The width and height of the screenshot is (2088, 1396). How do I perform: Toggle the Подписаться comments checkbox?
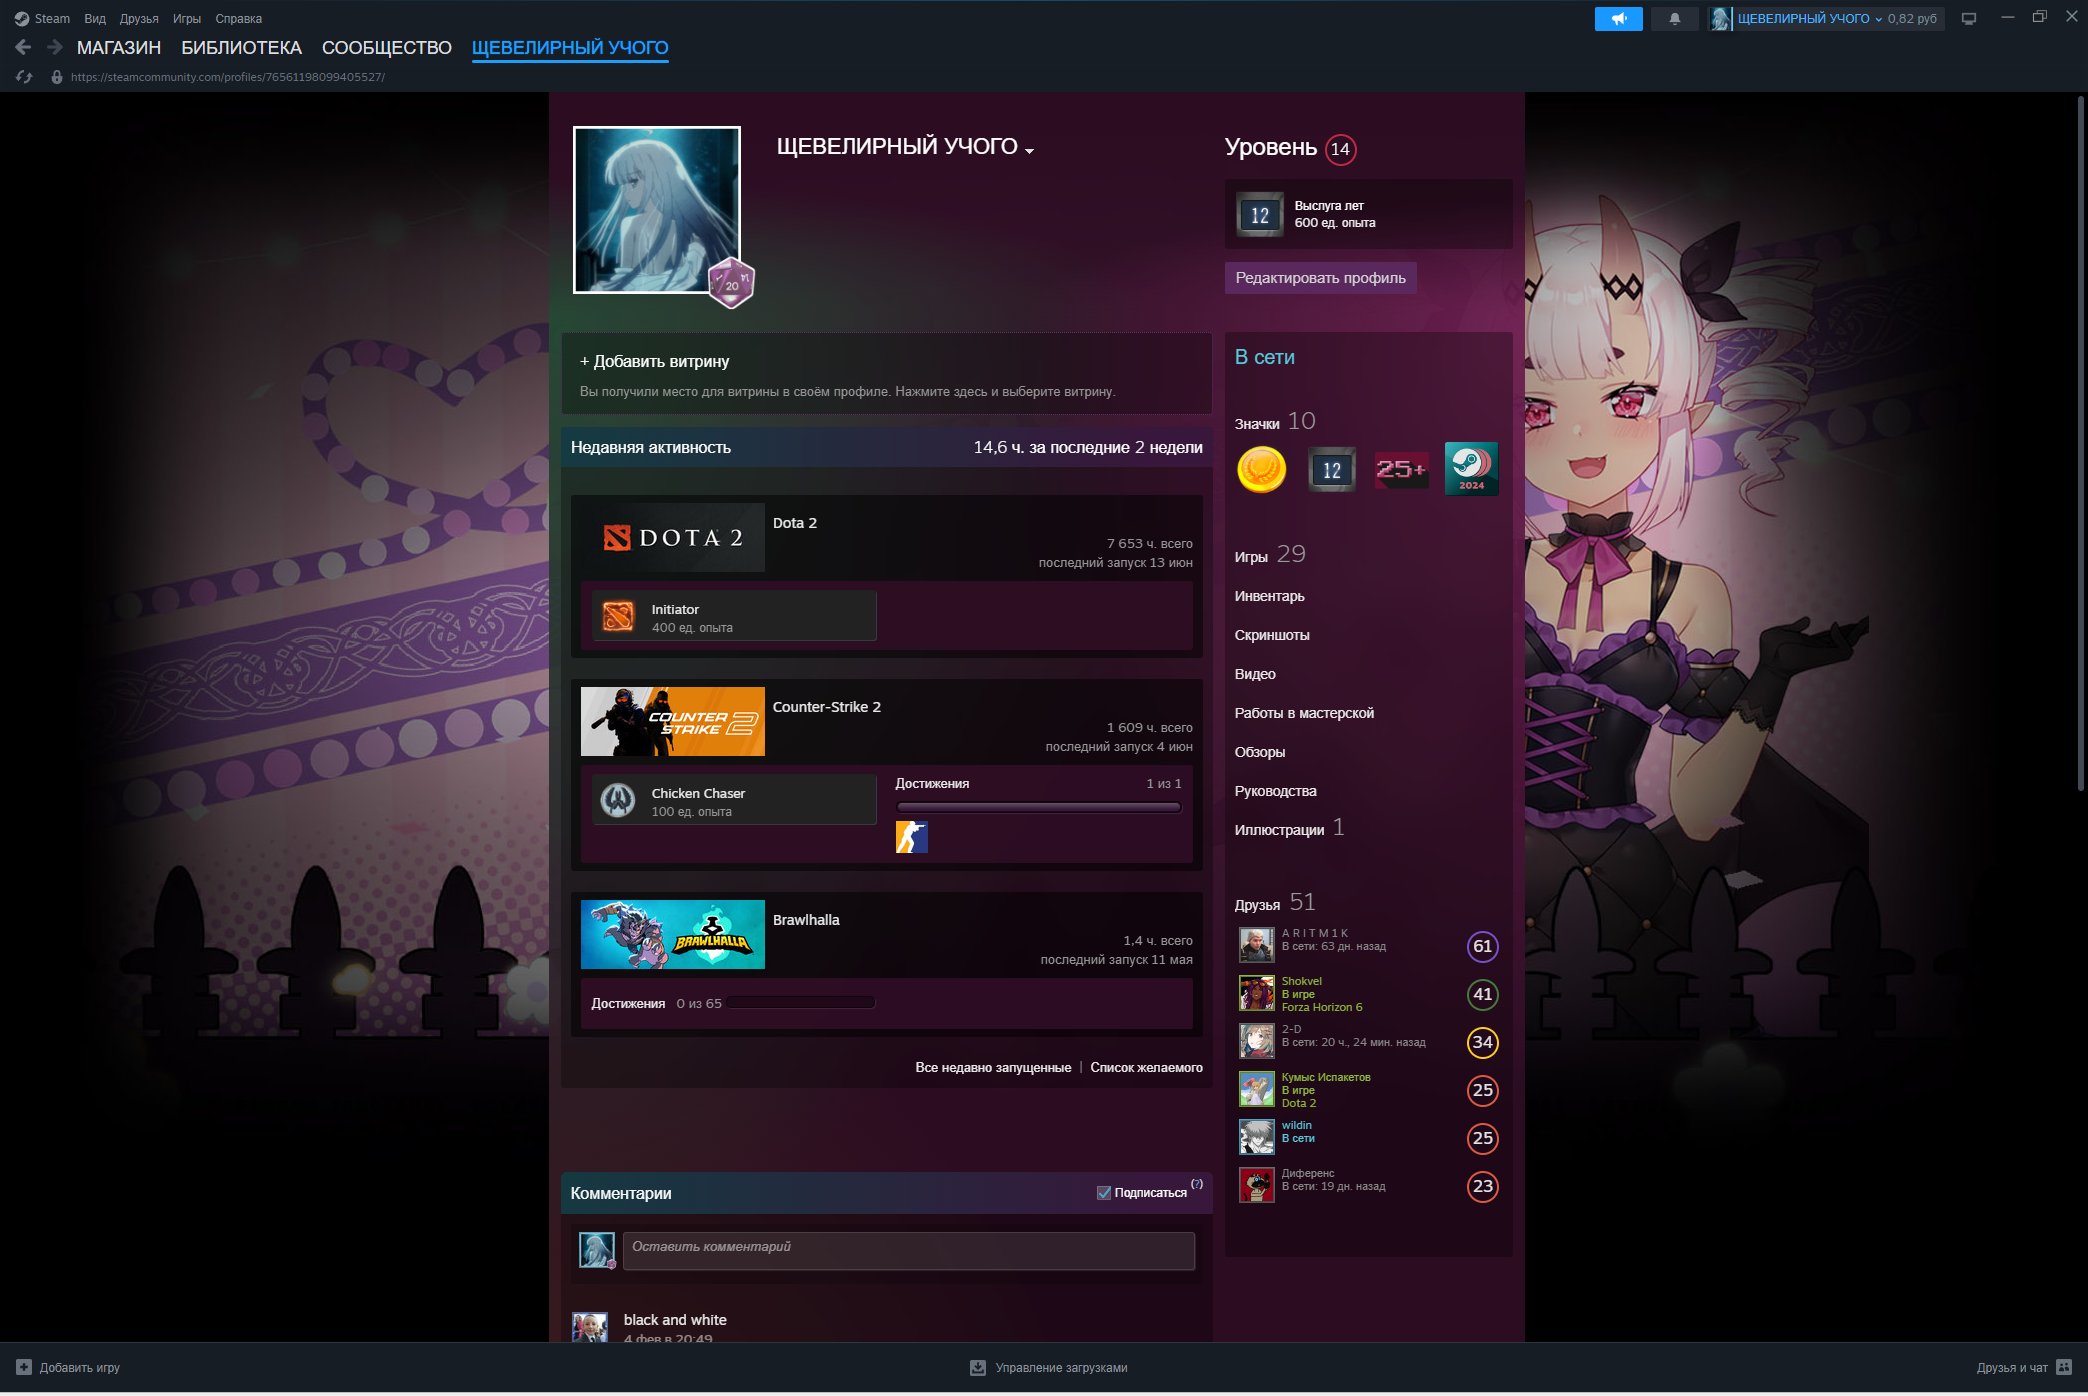click(1104, 1192)
